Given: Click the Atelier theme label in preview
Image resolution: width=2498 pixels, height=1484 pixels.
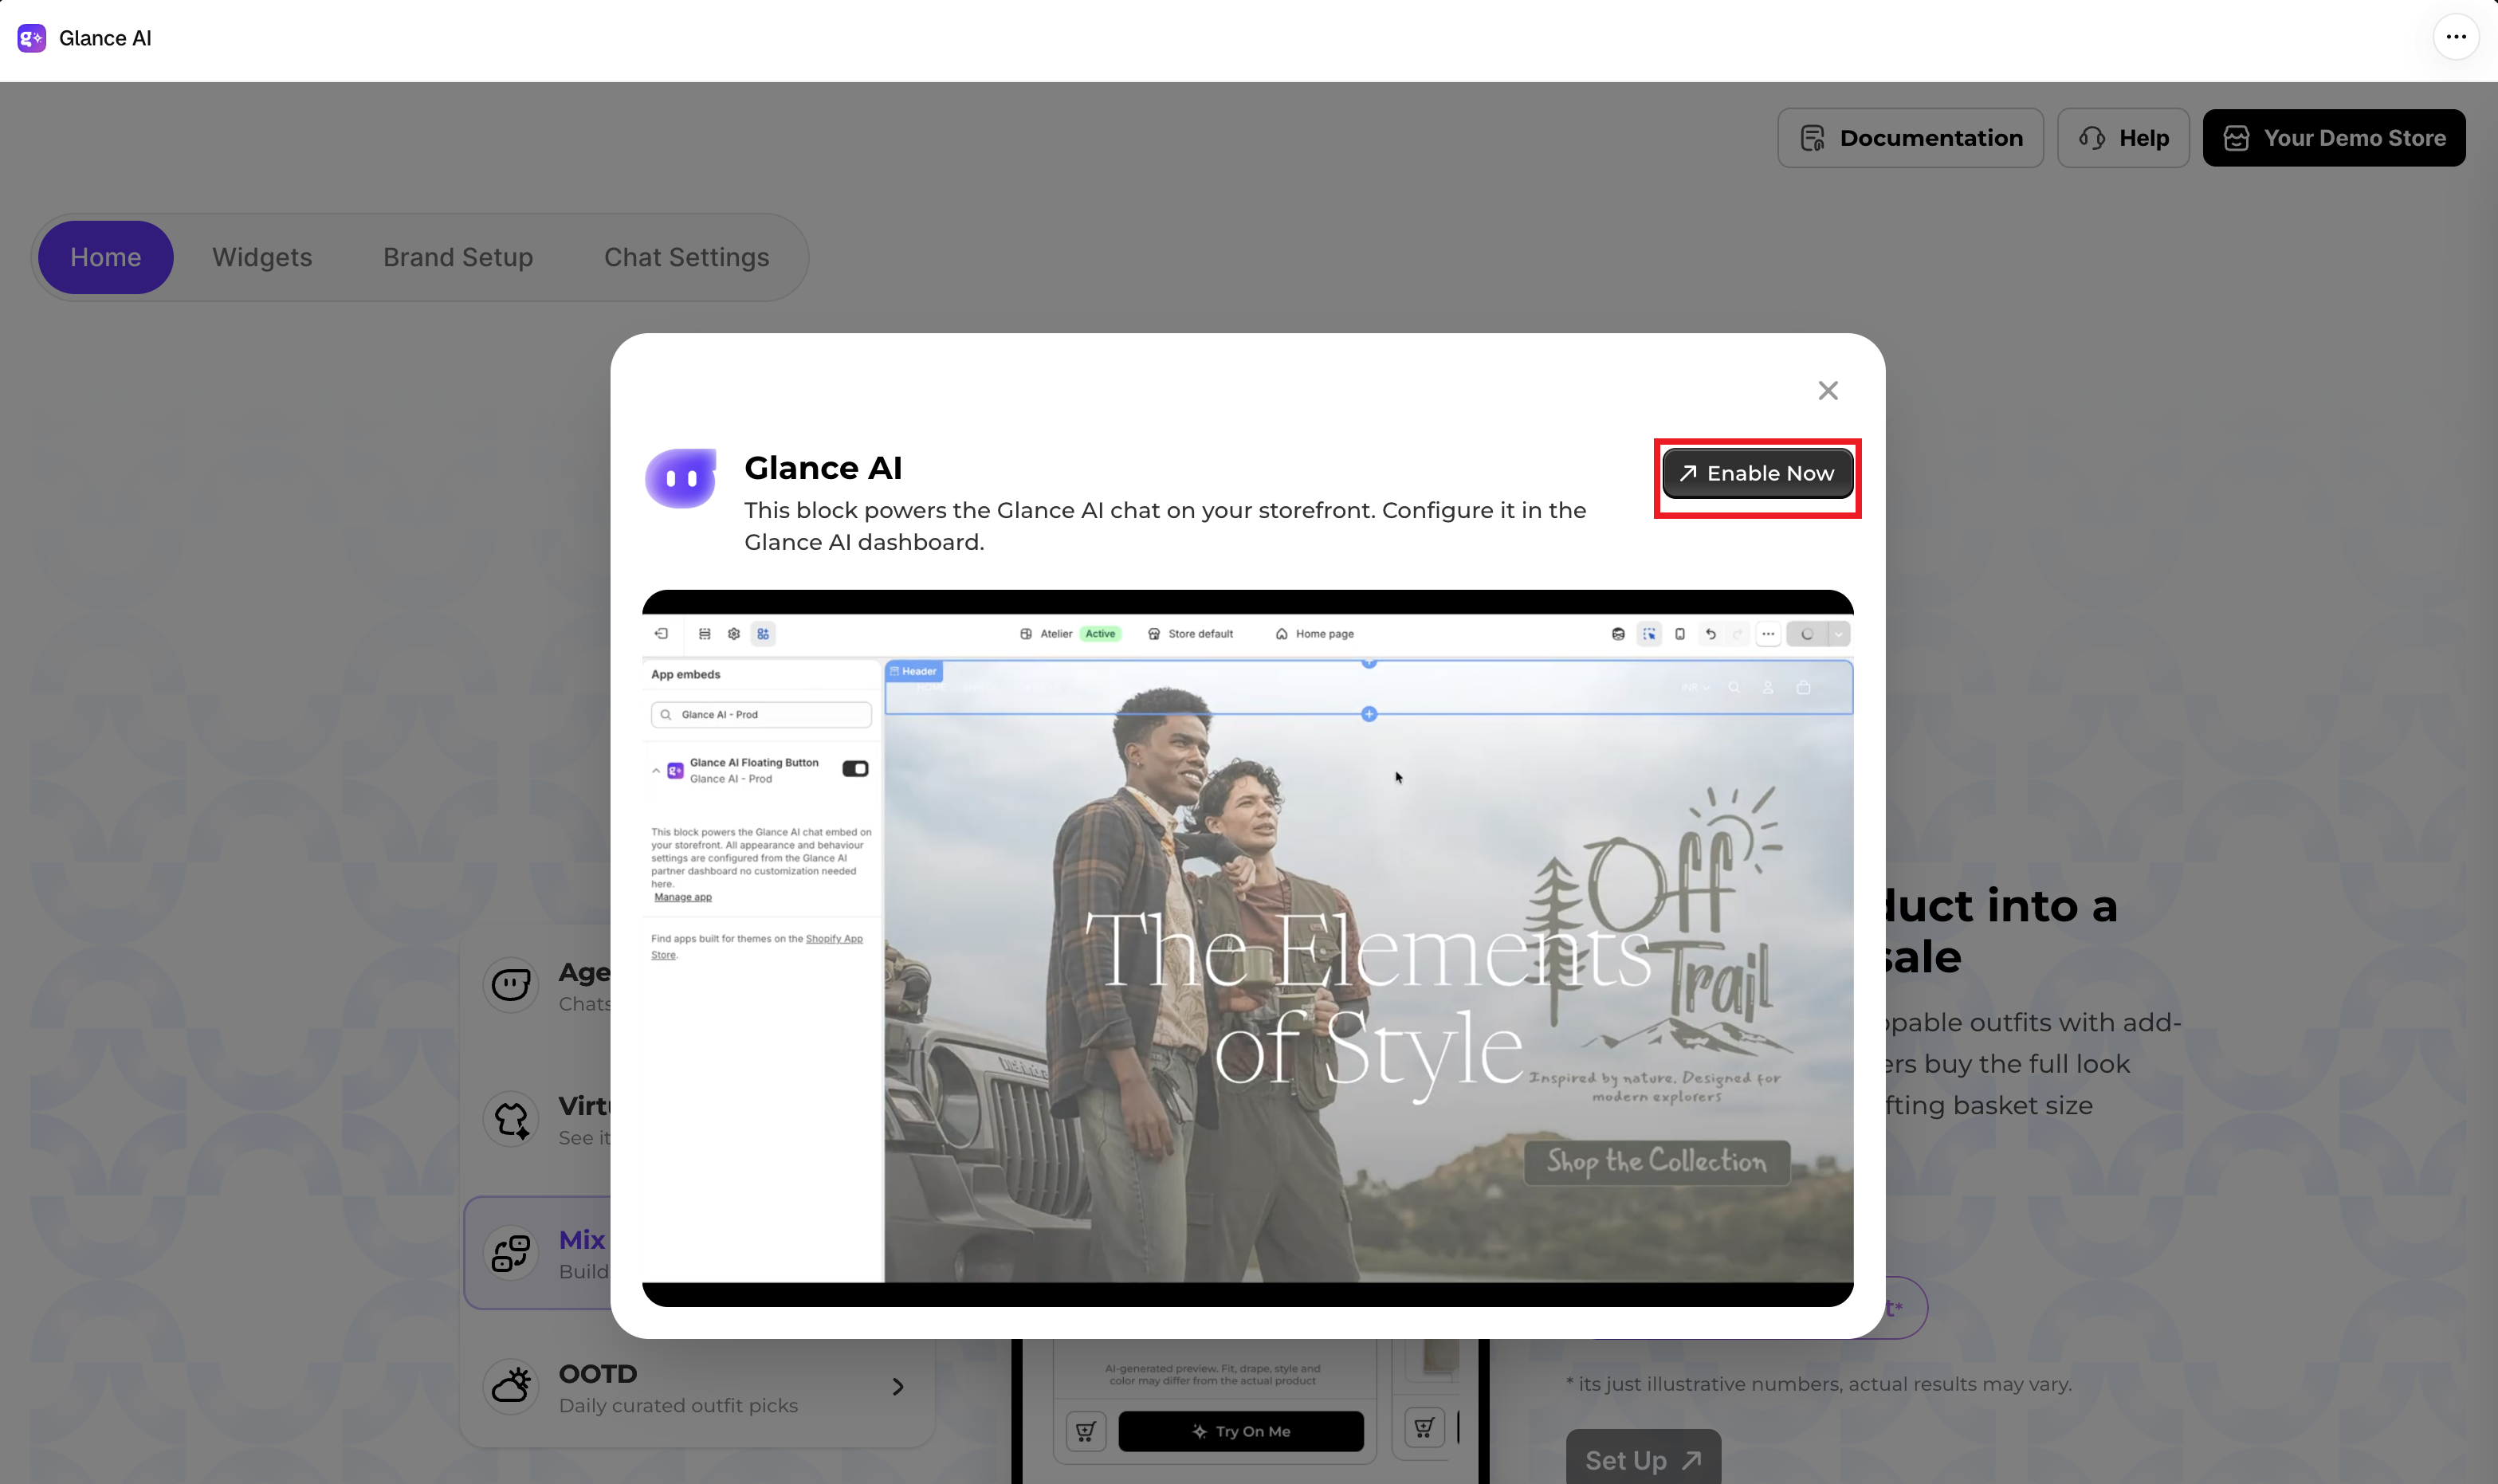Looking at the screenshot, I should 1056,634.
